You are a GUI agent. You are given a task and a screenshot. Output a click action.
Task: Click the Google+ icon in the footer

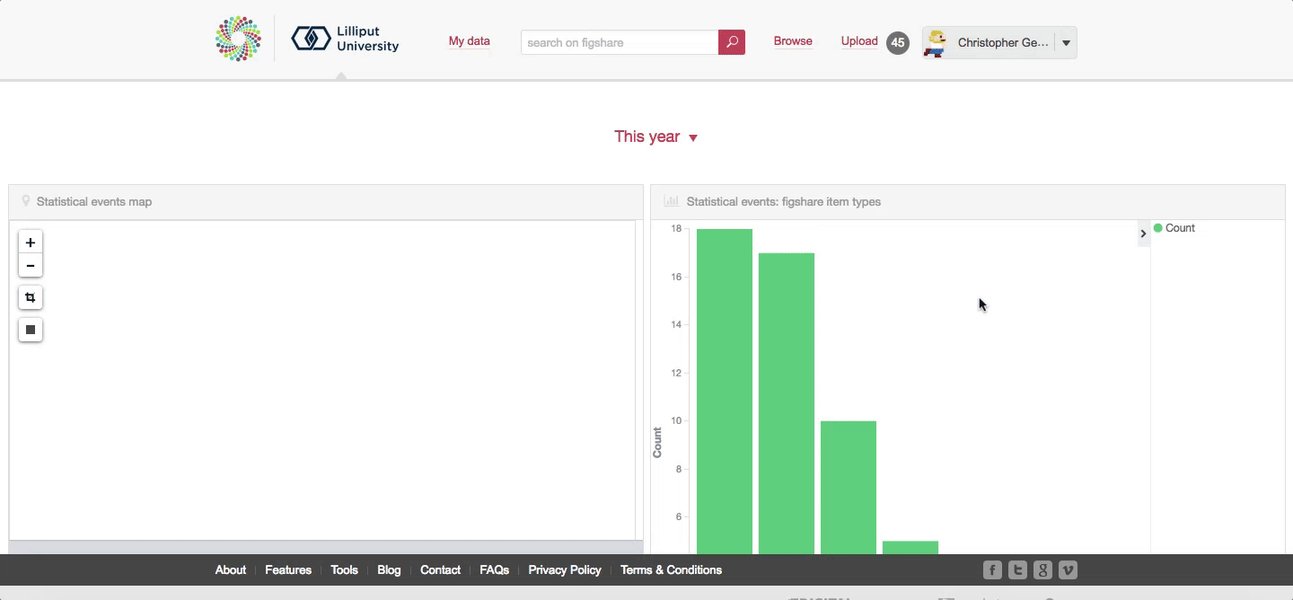click(x=1042, y=569)
